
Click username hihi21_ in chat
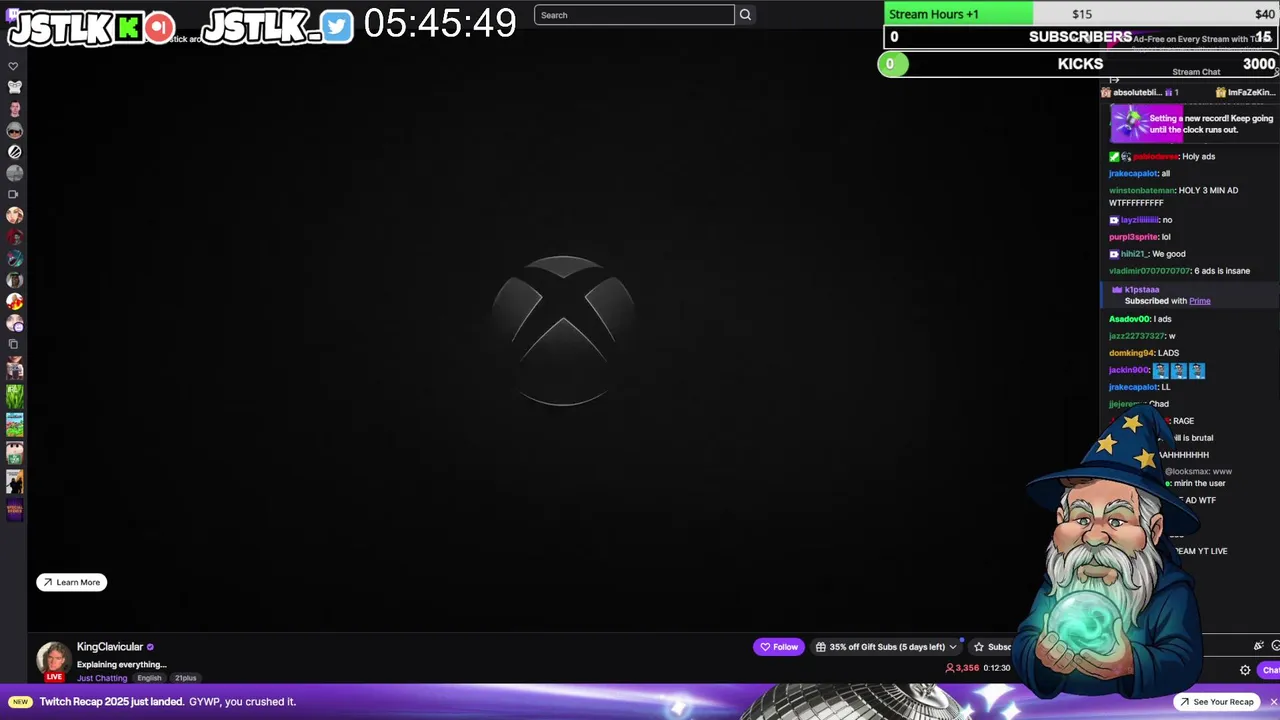[x=1133, y=254]
